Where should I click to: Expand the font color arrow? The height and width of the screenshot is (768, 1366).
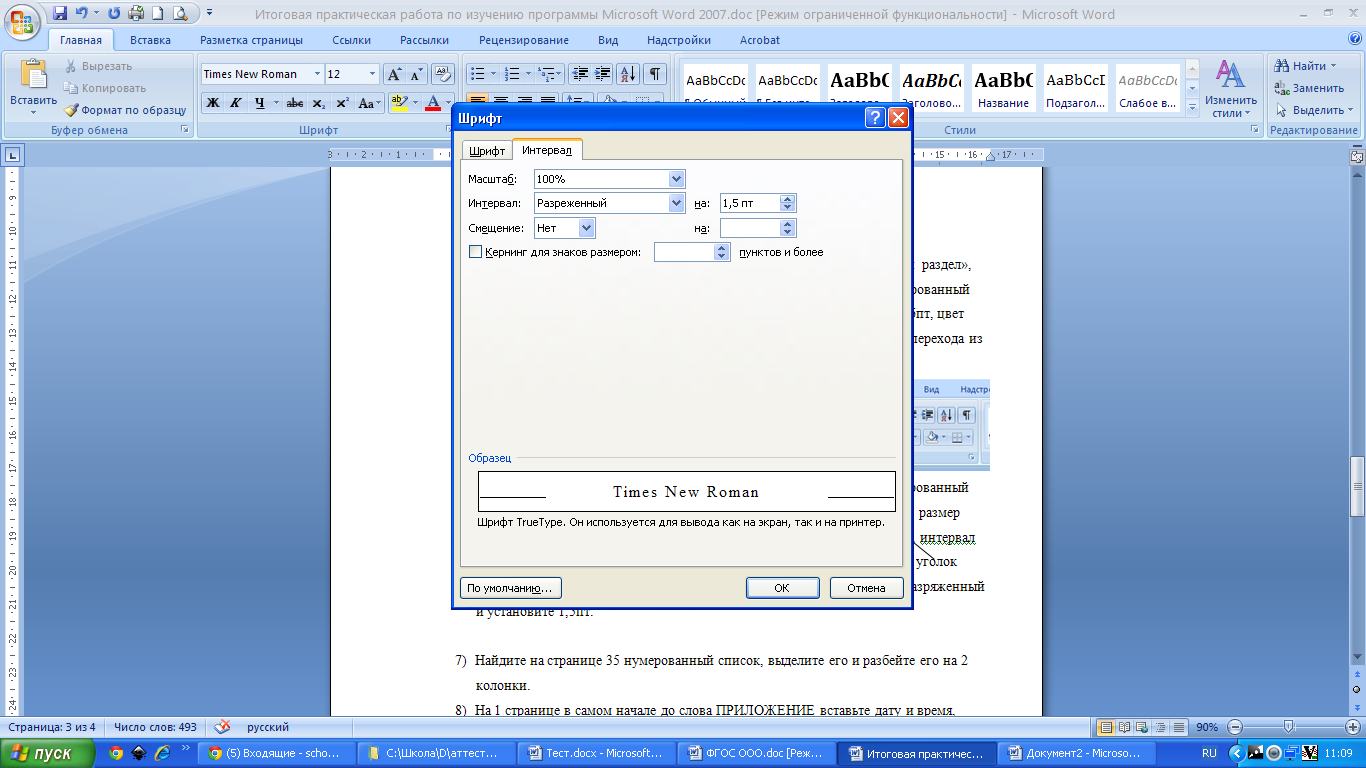(447, 102)
